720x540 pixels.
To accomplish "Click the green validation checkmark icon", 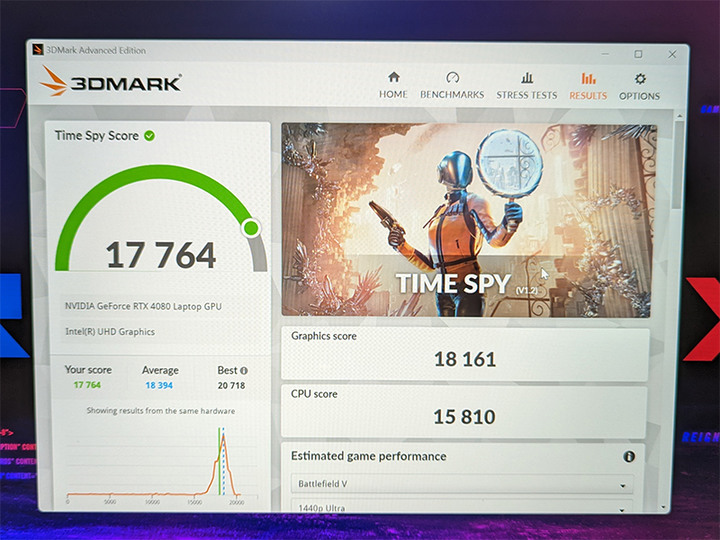I will tap(149, 136).
